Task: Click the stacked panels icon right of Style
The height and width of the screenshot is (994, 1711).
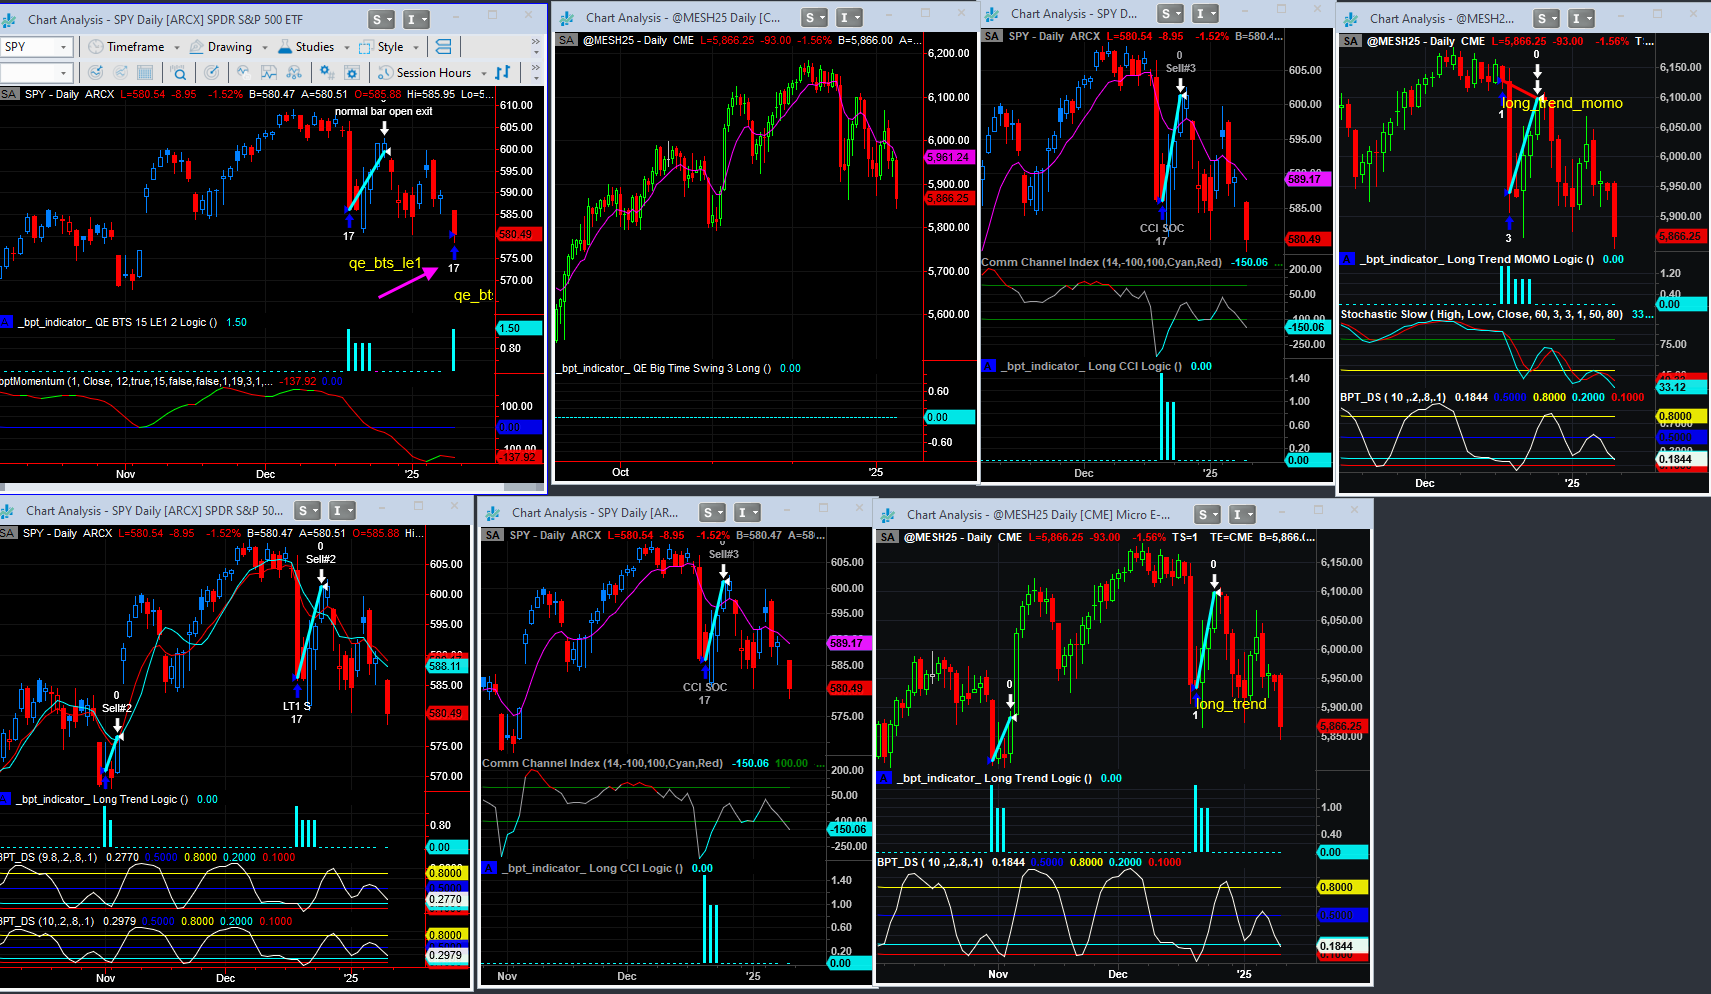Action: (x=443, y=47)
